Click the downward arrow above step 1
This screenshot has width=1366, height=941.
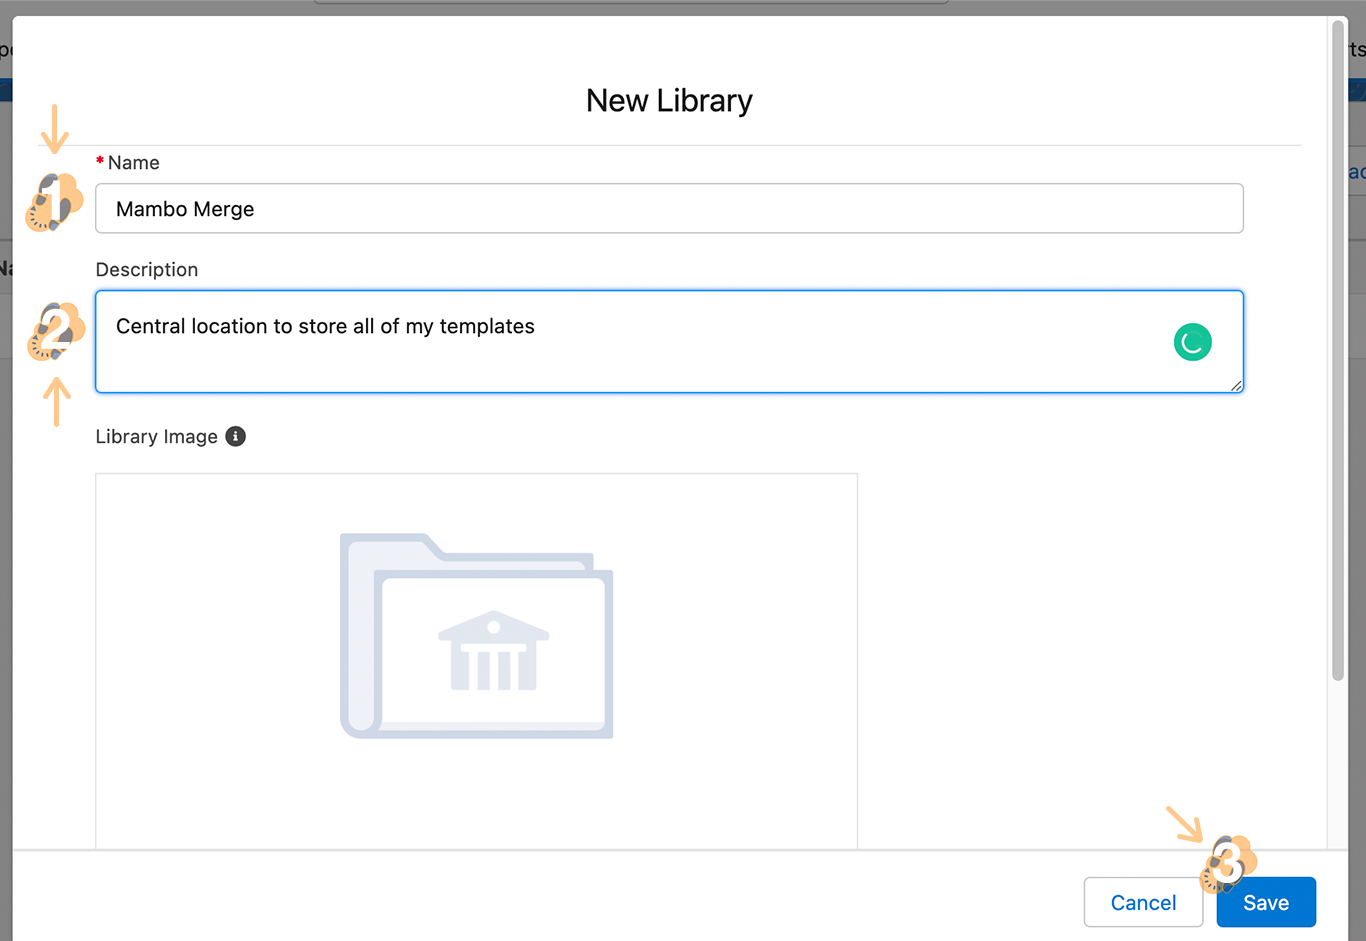(55, 130)
